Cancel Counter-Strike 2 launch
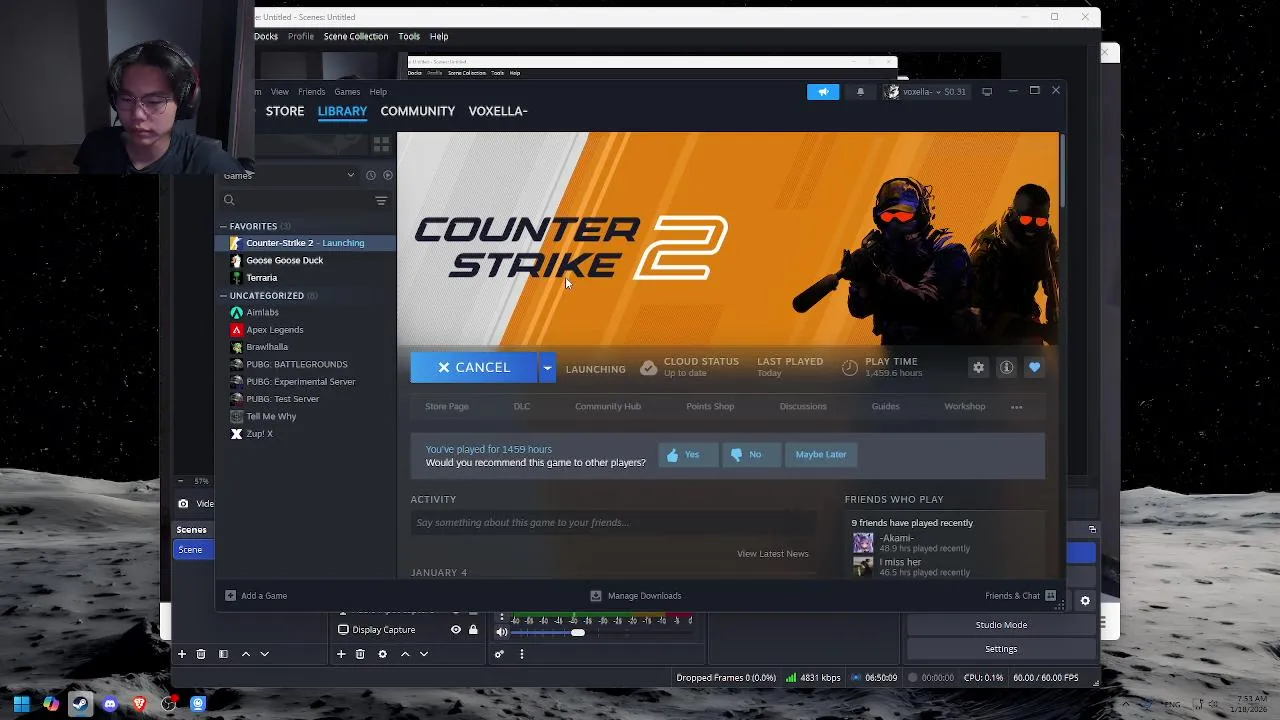This screenshot has width=1280, height=720. [x=474, y=368]
